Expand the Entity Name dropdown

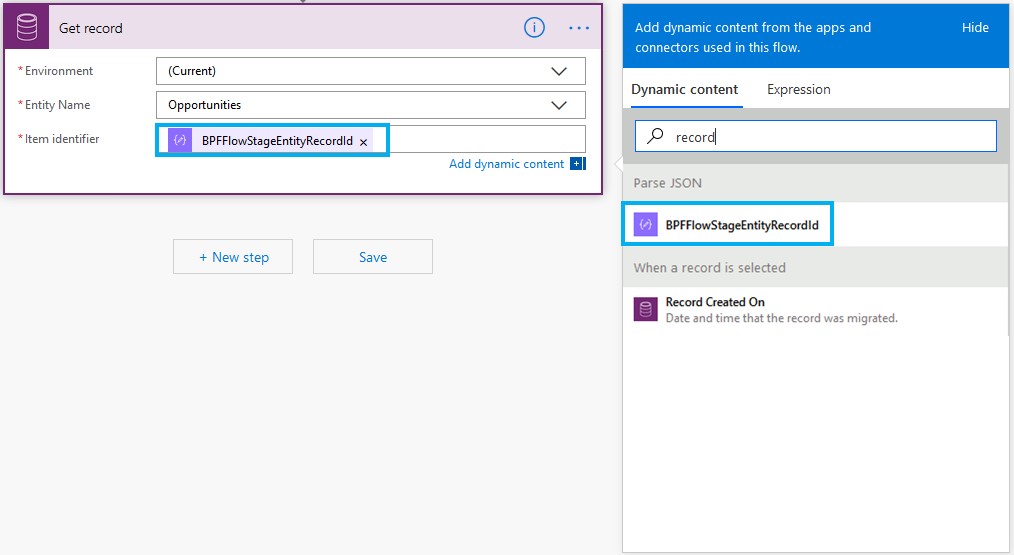click(559, 105)
